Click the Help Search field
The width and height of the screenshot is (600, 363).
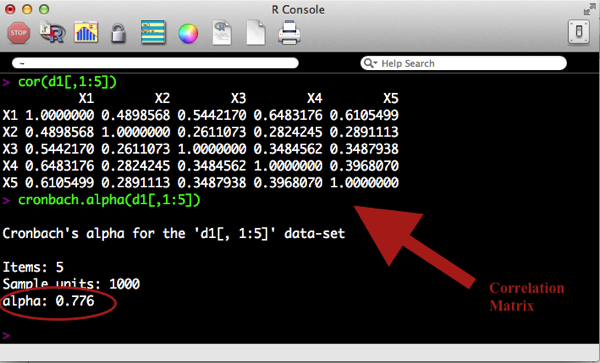coord(463,63)
